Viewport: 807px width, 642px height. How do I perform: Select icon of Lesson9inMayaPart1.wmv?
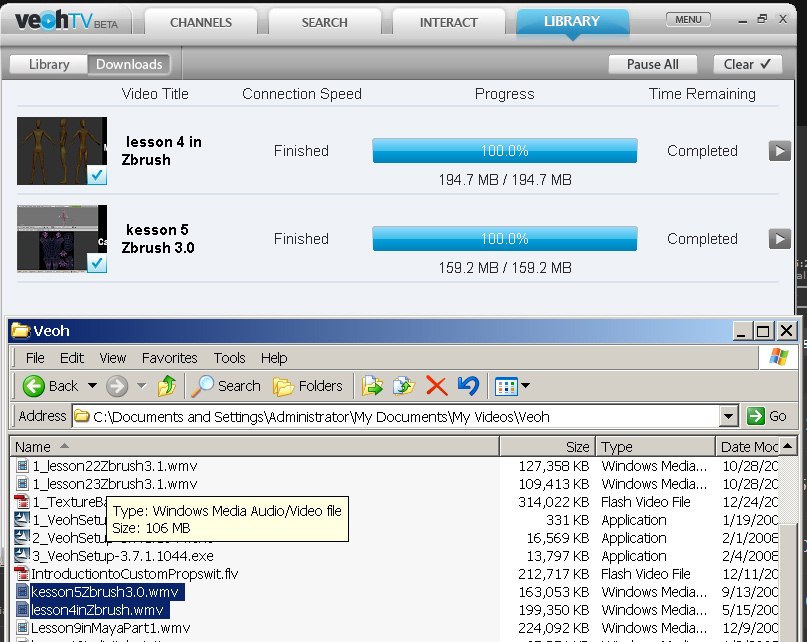click(22, 628)
